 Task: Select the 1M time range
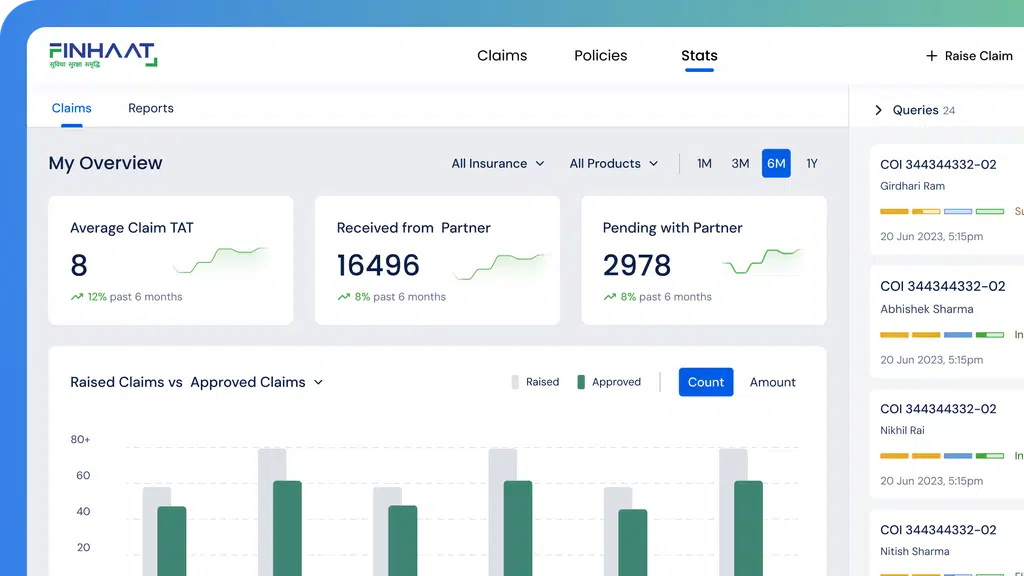coord(704,163)
